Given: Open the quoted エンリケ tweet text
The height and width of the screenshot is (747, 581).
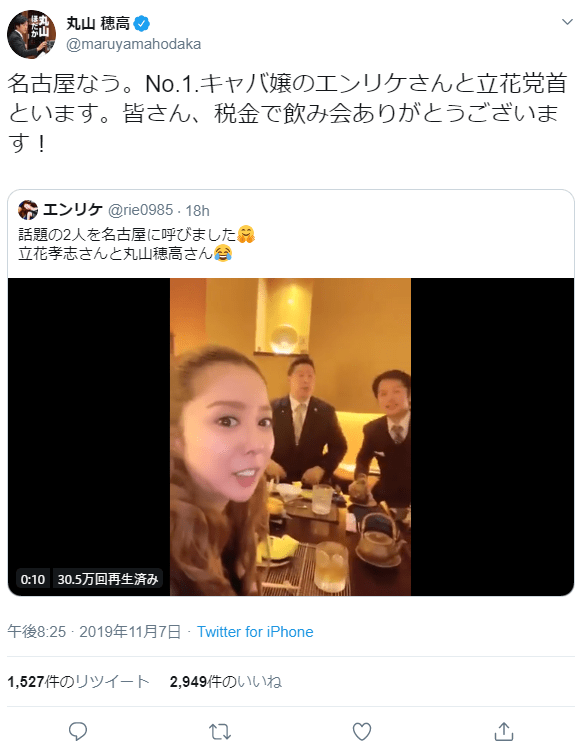Looking at the screenshot, I should coord(137,243).
